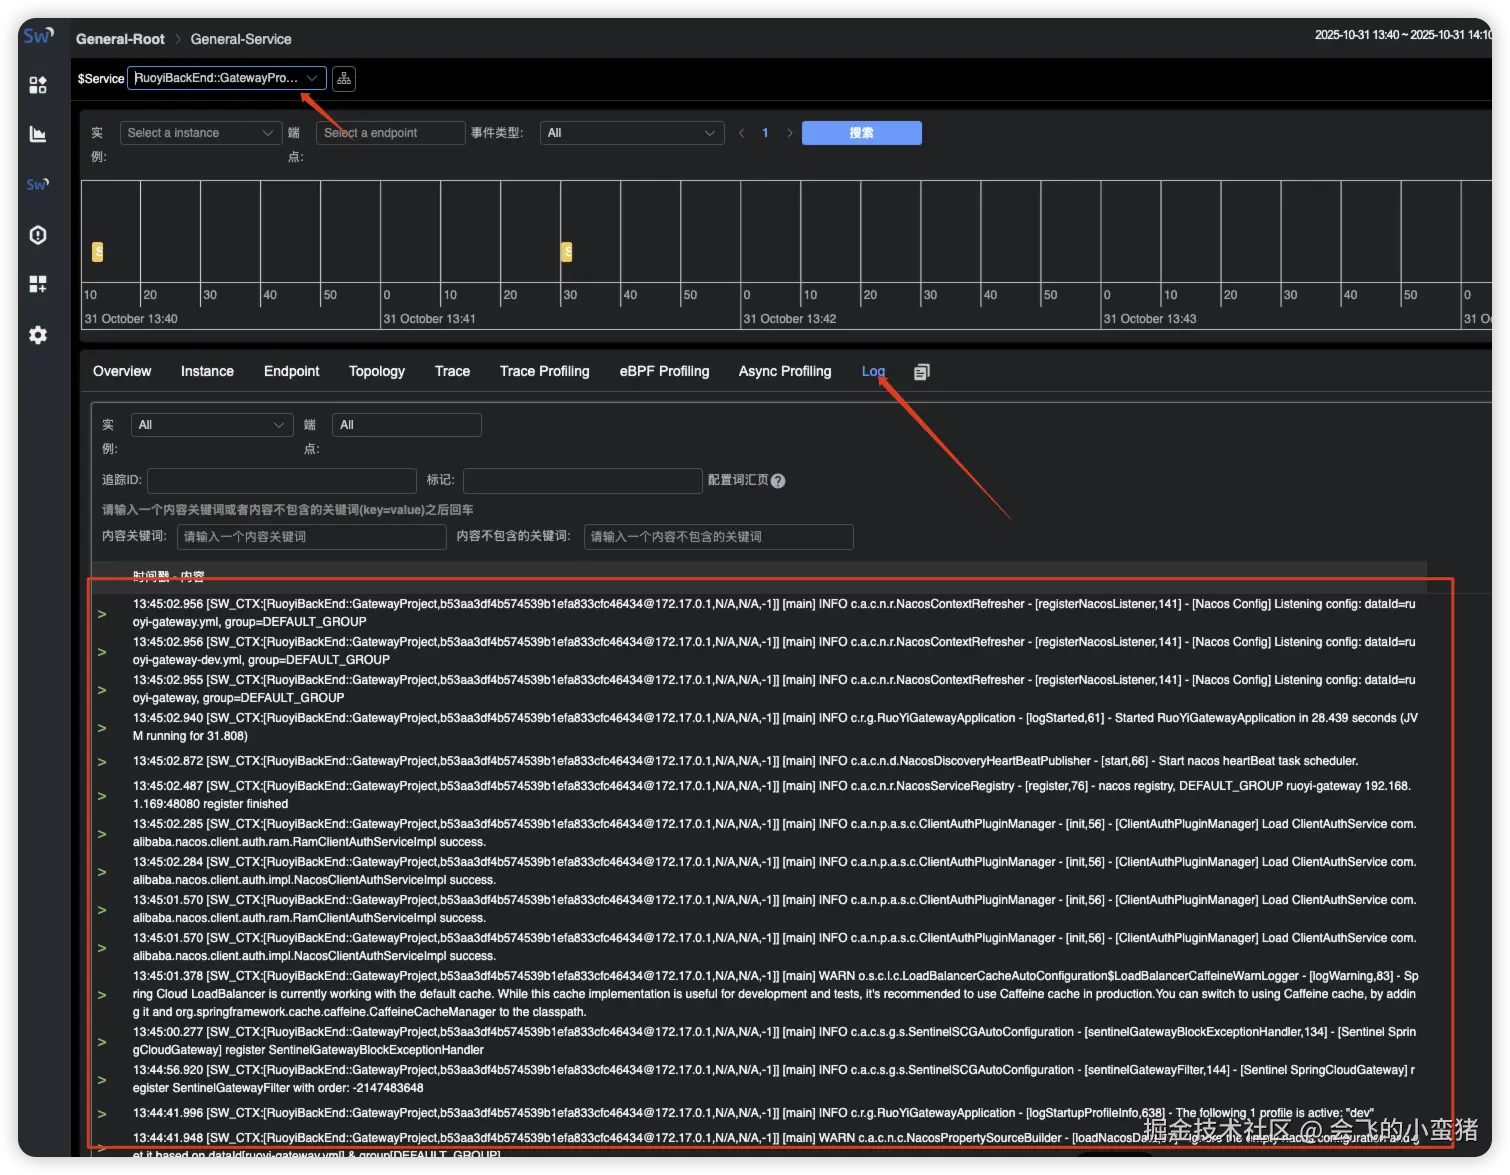1510x1175 pixels.
Task: Go to previous event page arrow
Action: (741, 133)
